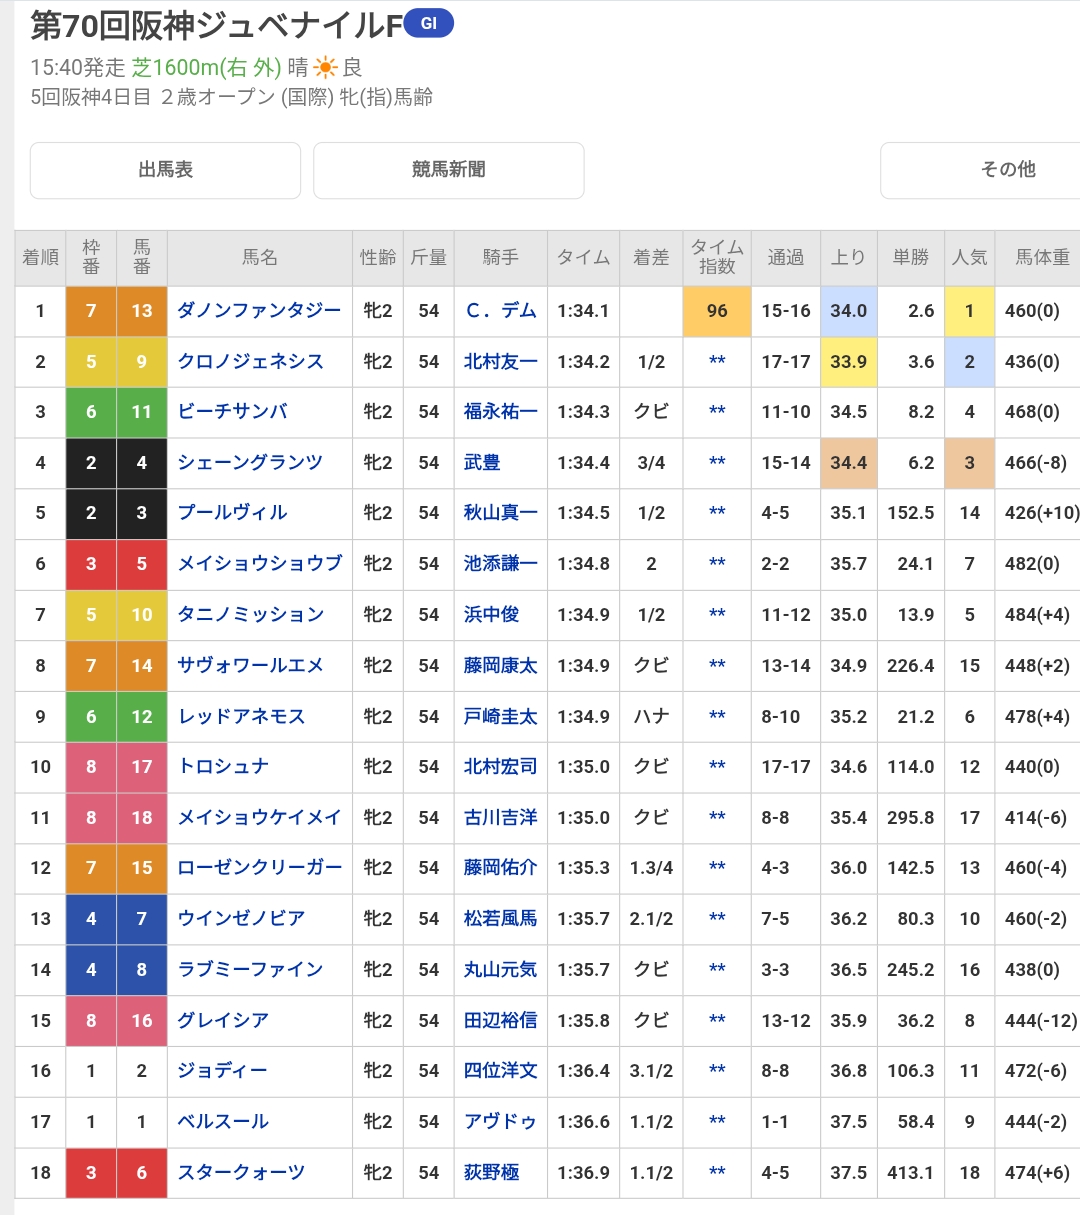Open horse クロノジェネシス link
Image resolution: width=1080 pixels, height=1215 pixels.
pyautogui.click(x=251, y=362)
